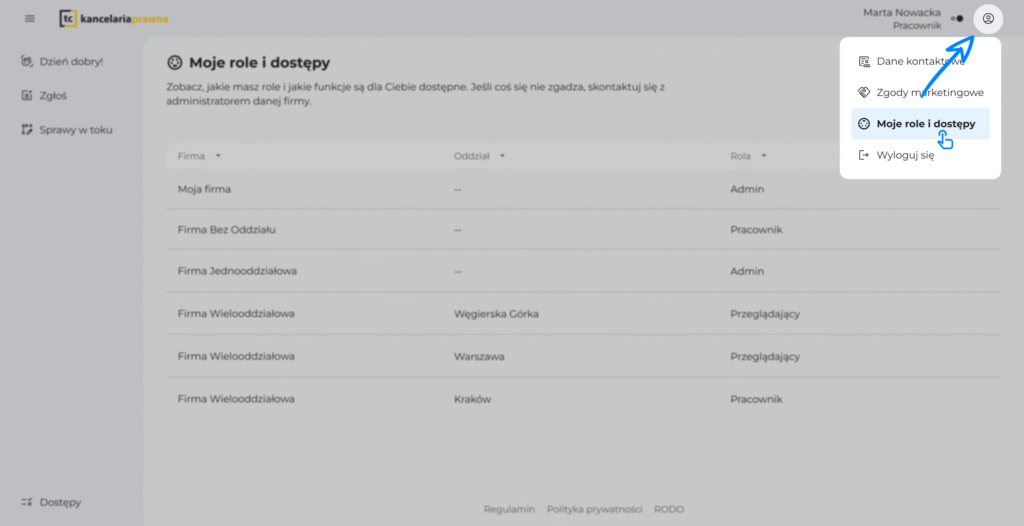Expand the Firma column sort arrow

tap(218, 156)
